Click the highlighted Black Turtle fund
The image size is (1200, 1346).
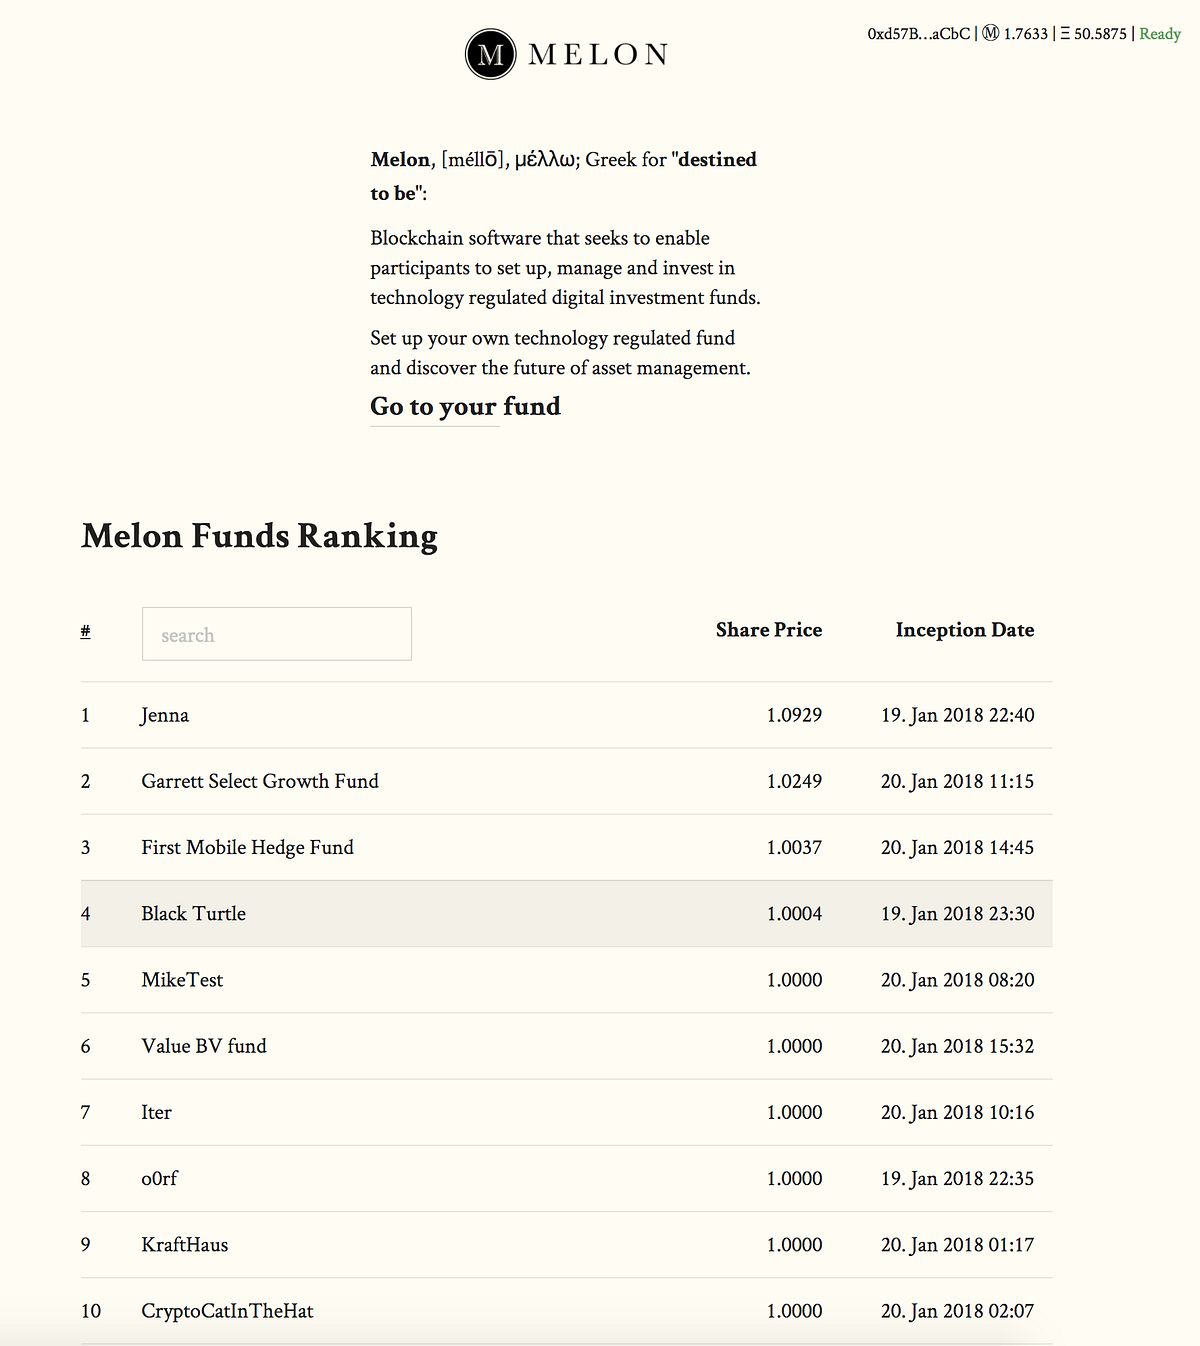(193, 913)
